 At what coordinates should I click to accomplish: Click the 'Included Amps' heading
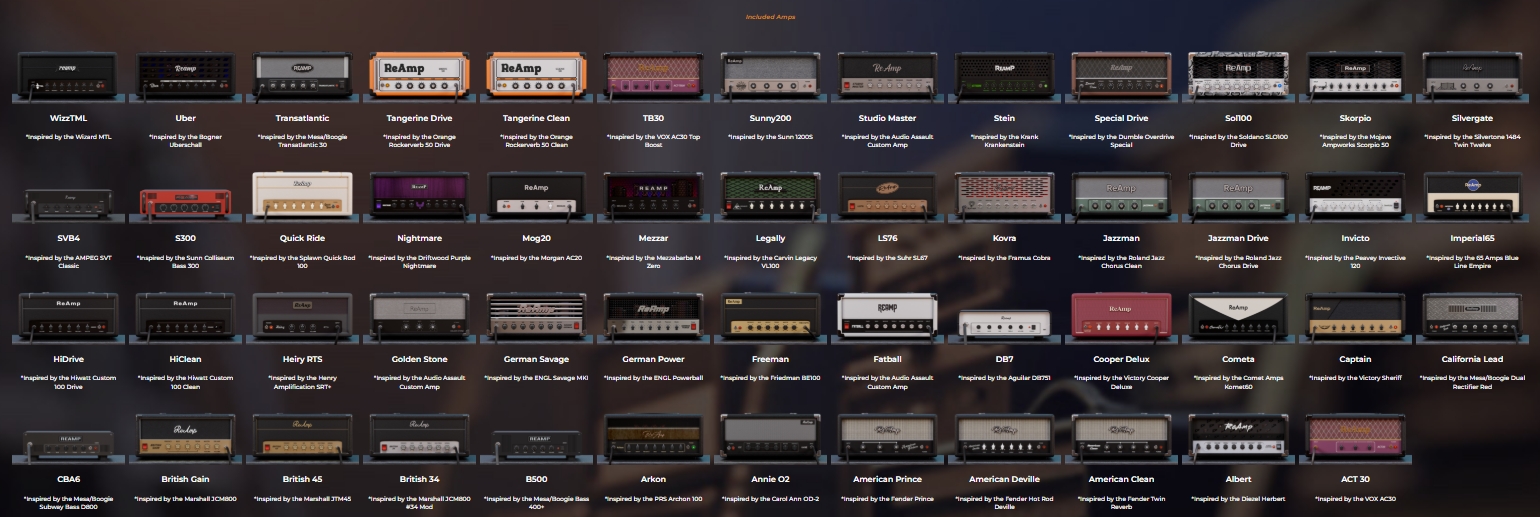pyautogui.click(x=770, y=17)
